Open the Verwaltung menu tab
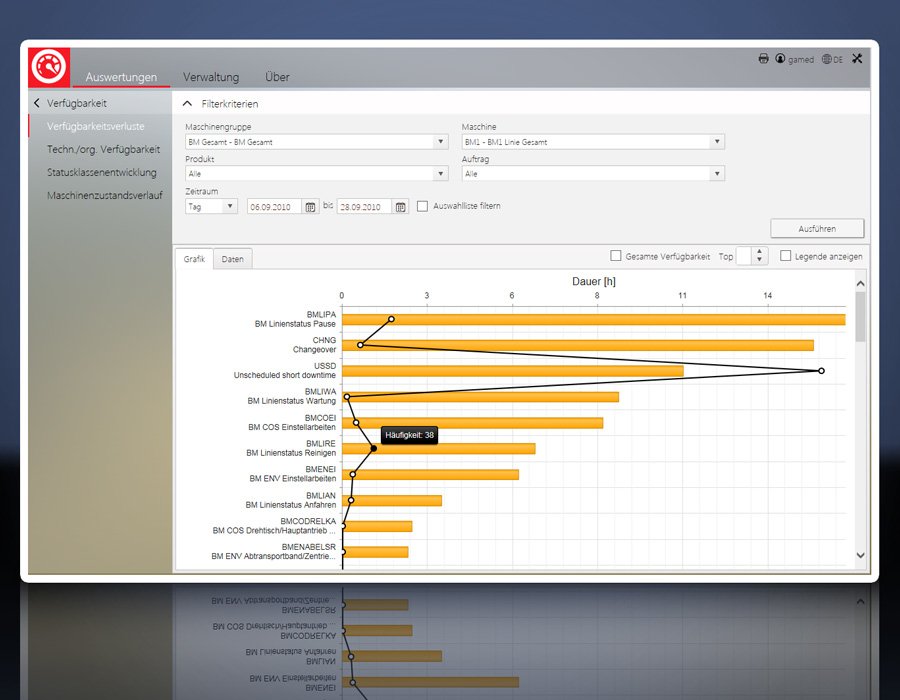900x700 pixels. tap(211, 77)
